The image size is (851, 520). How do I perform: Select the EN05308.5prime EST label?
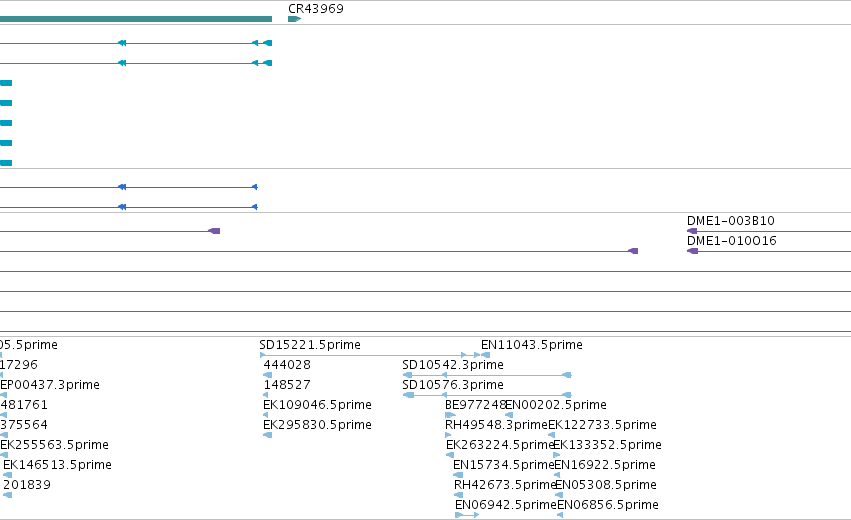(606, 485)
